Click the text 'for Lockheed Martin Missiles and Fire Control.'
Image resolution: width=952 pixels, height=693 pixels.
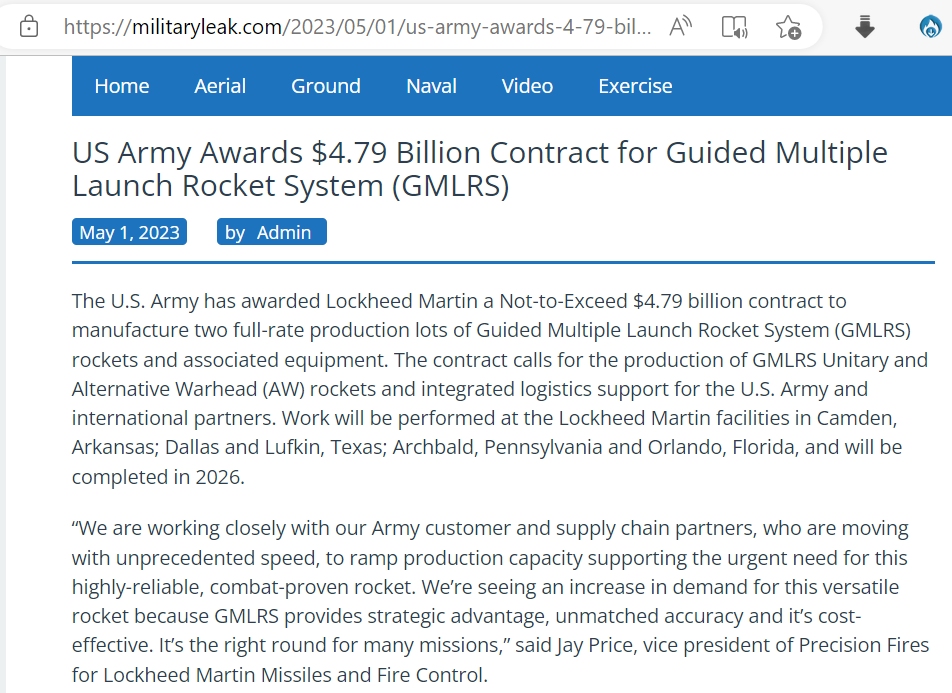coord(280,675)
